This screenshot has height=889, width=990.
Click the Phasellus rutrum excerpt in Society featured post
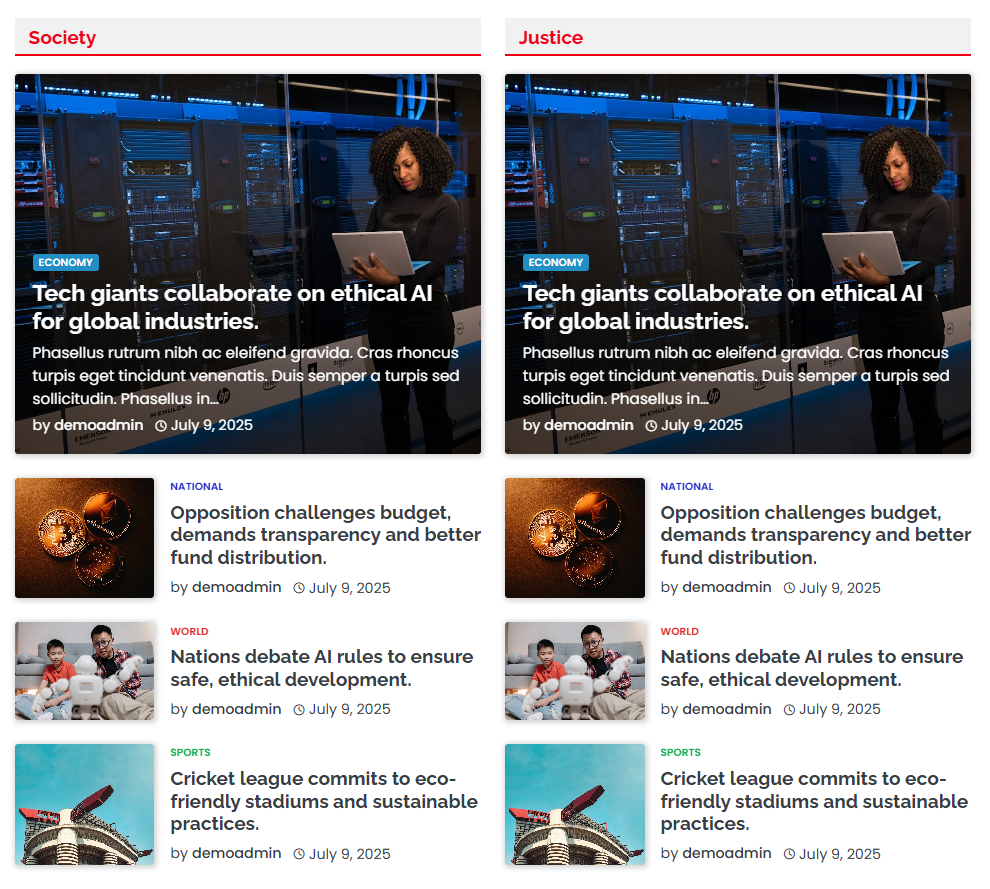[246, 376]
